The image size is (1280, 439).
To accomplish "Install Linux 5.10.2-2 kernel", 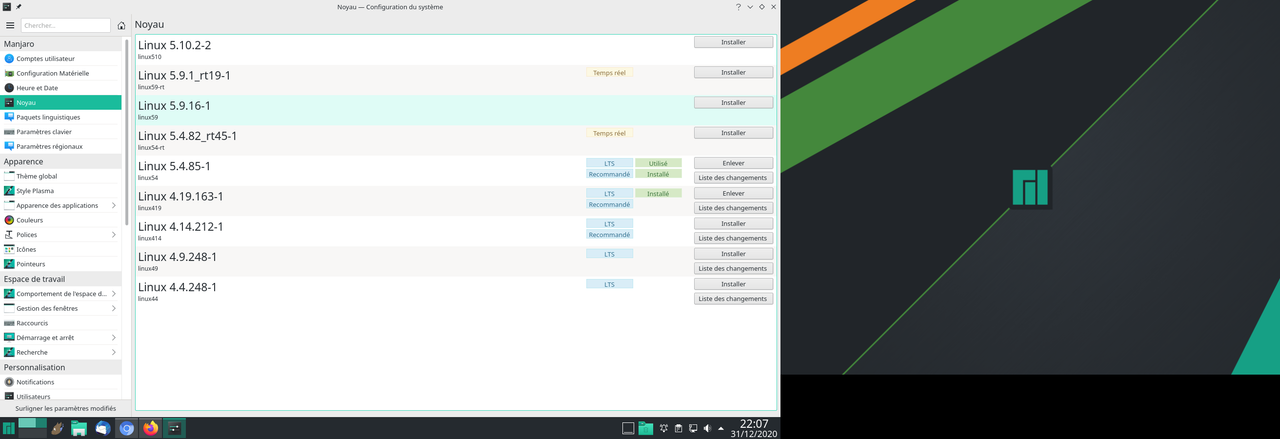I will pyautogui.click(x=733, y=42).
